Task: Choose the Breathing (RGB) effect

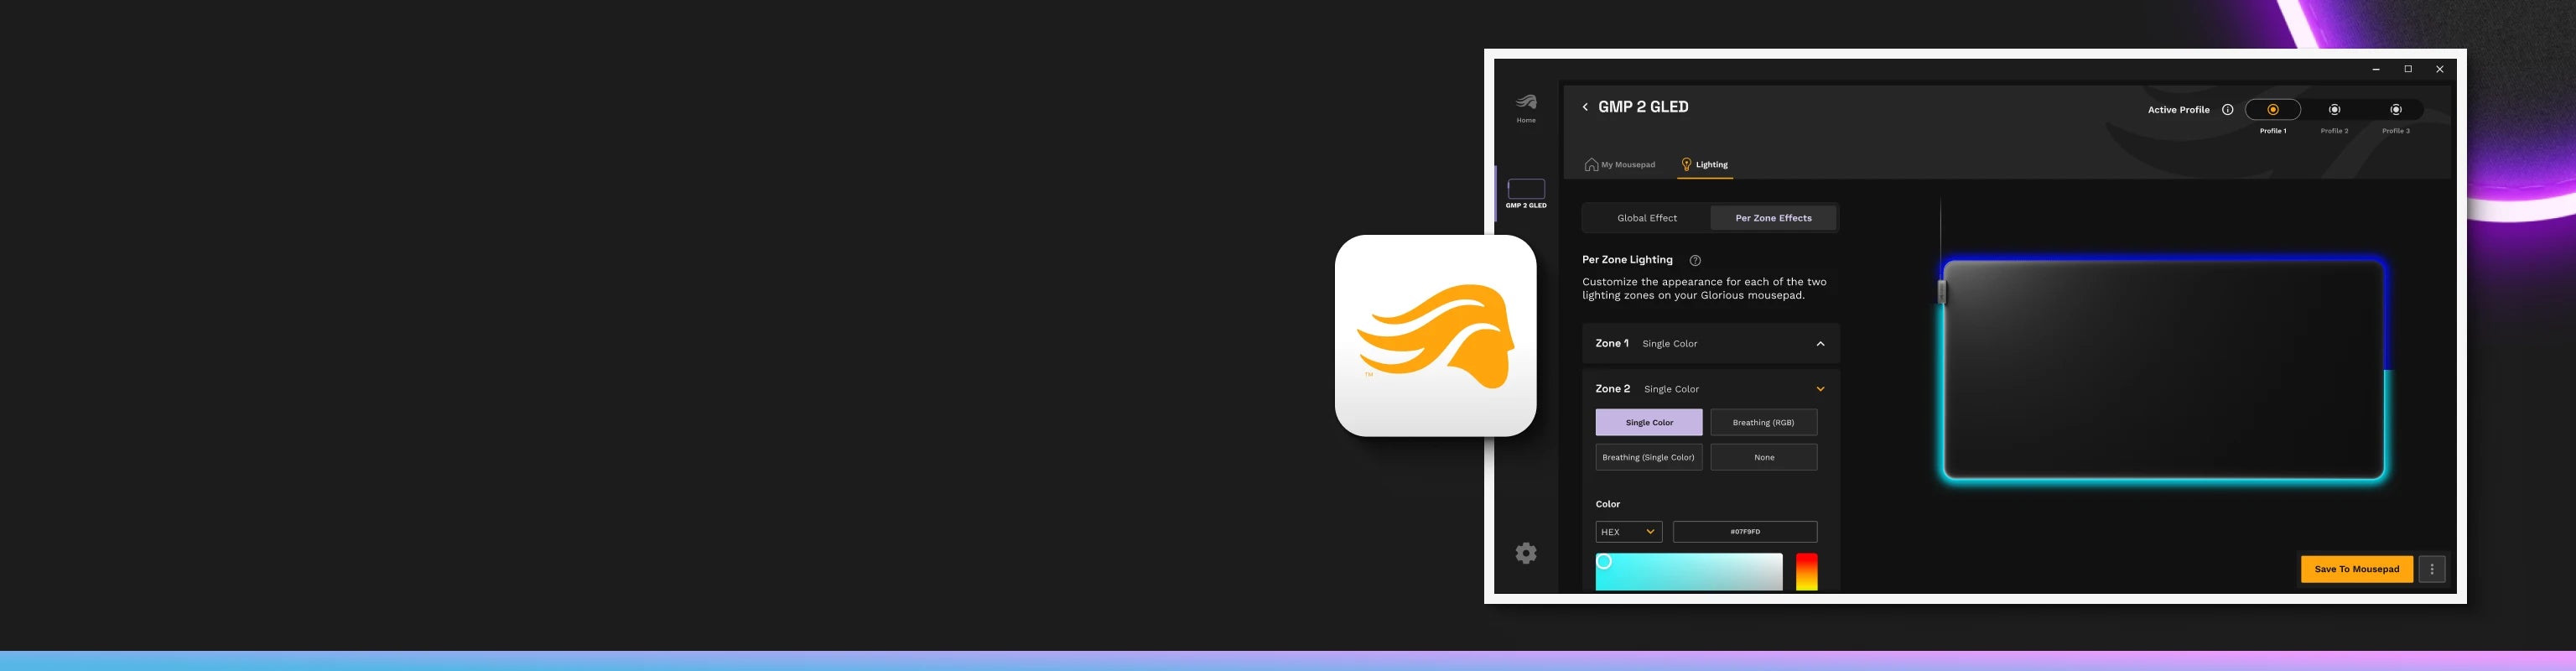Action: point(1763,423)
